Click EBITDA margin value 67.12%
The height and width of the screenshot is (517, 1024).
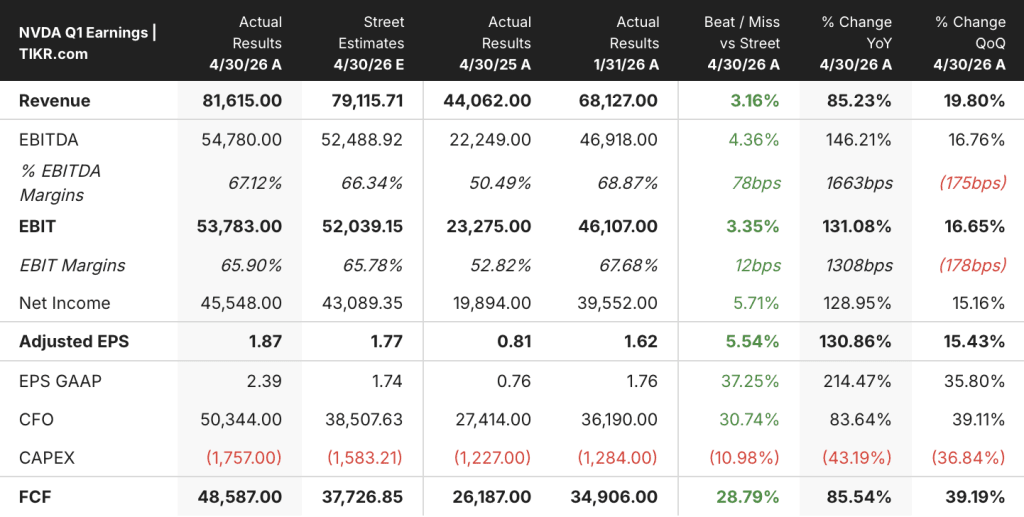(255, 183)
